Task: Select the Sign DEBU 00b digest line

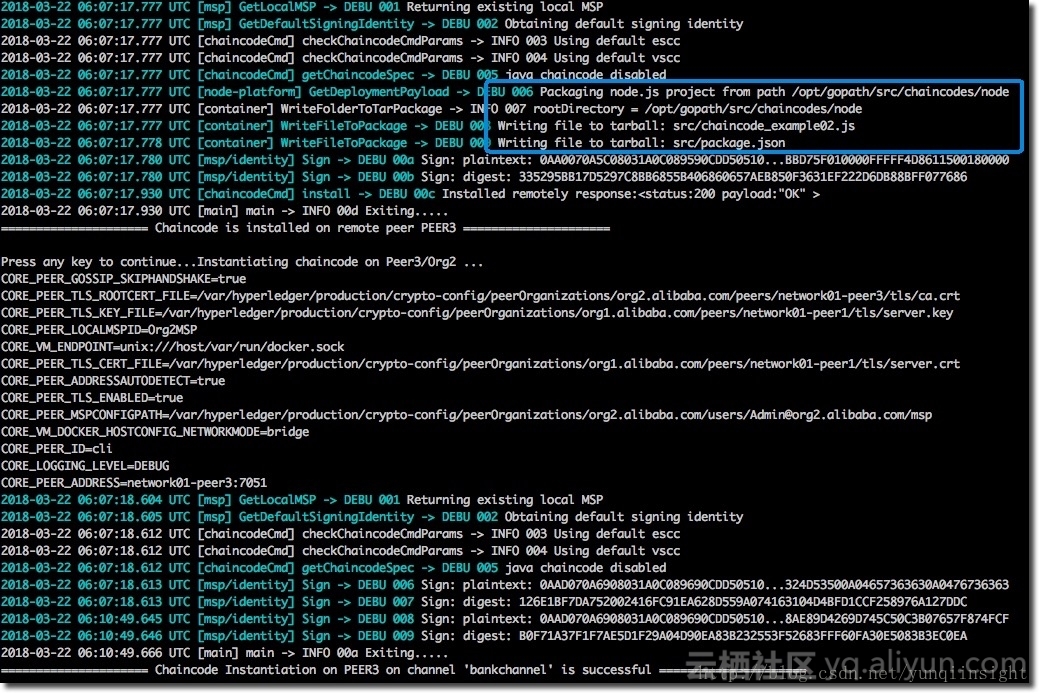Action: 484,177
